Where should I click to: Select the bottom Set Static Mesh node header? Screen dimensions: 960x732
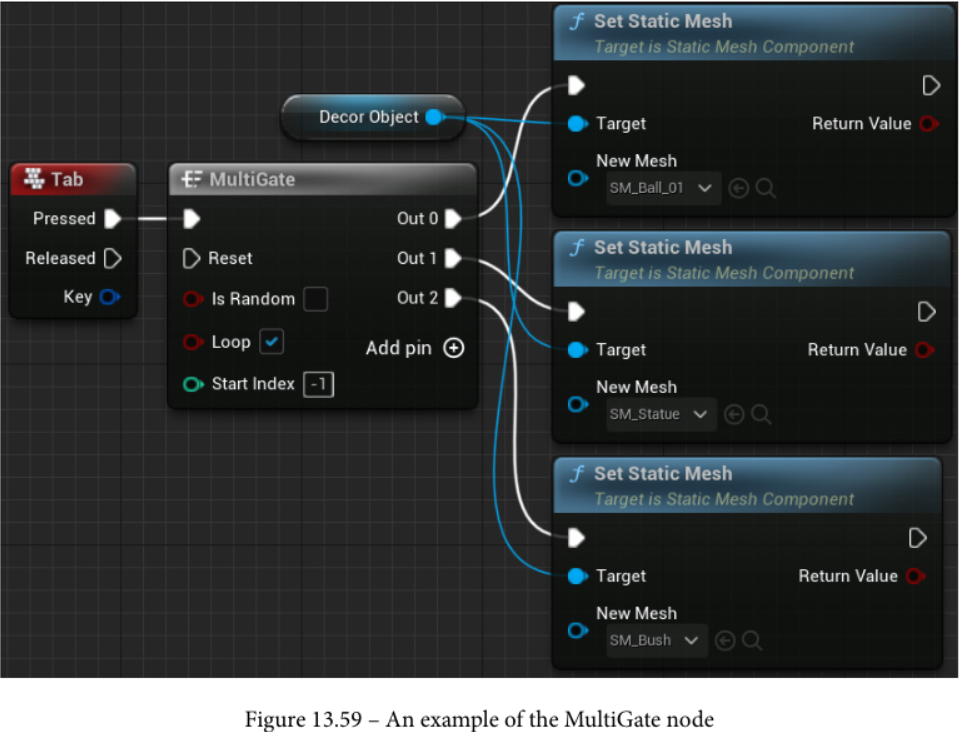click(x=748, y=486)
